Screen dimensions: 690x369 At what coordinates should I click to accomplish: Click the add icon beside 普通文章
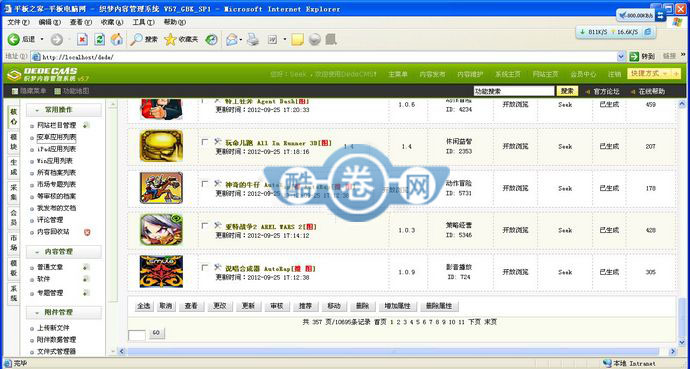86,267
